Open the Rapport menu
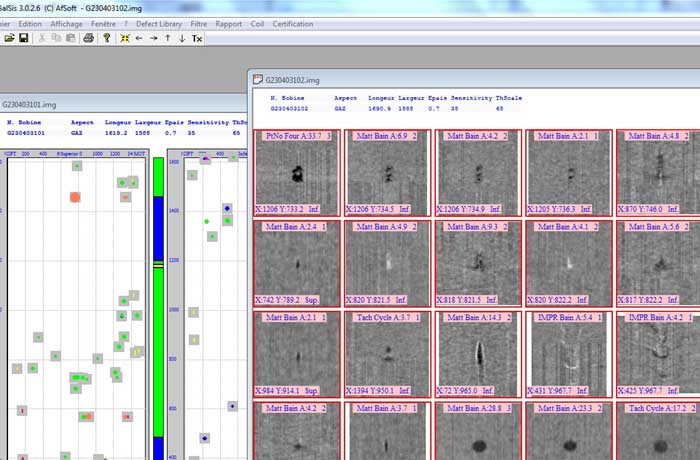The height and width of the screenshot is (460, 700). [x=229, y=24]
